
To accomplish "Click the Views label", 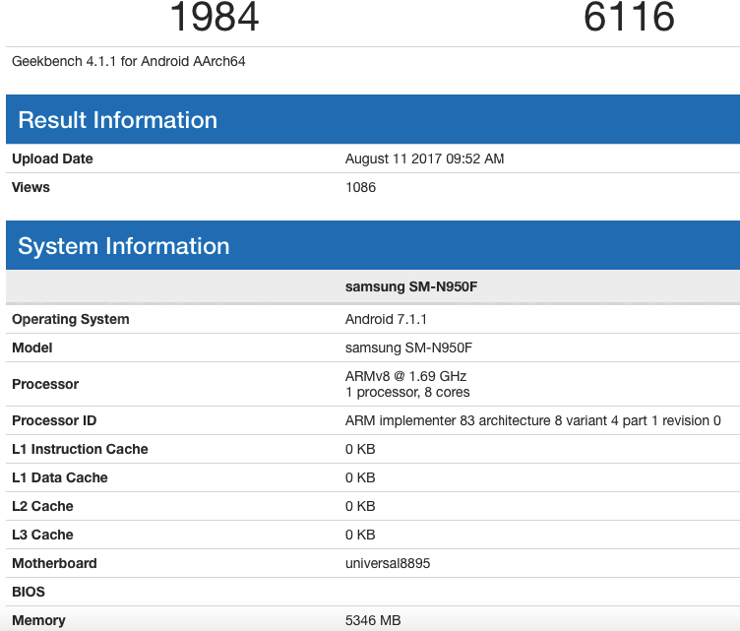I will (x=31, y=187).
